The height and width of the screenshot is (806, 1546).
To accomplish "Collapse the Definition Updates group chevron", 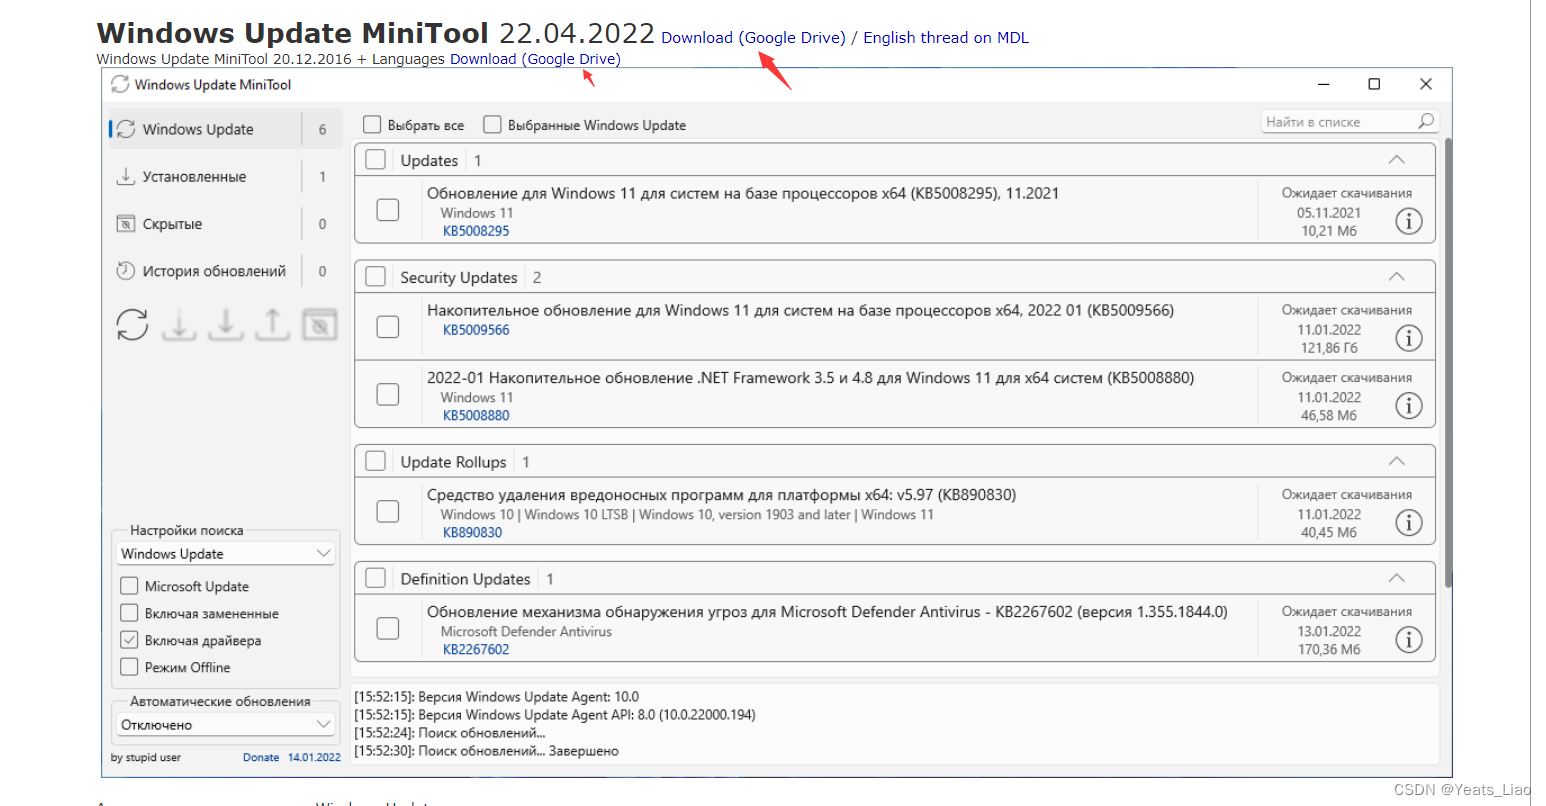I will (1397, 578).
